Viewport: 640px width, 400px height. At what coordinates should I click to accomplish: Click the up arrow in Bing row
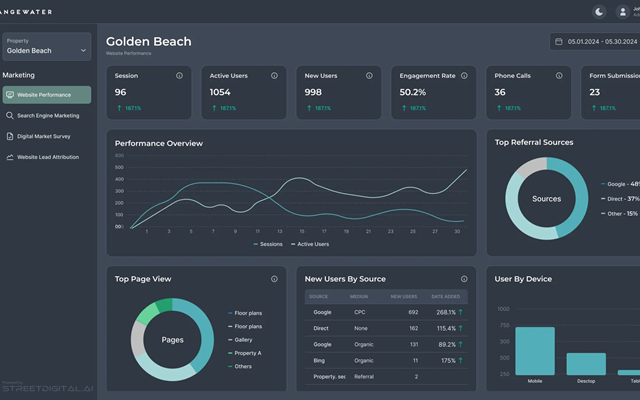pyautogui.click(x=460, y=360)
